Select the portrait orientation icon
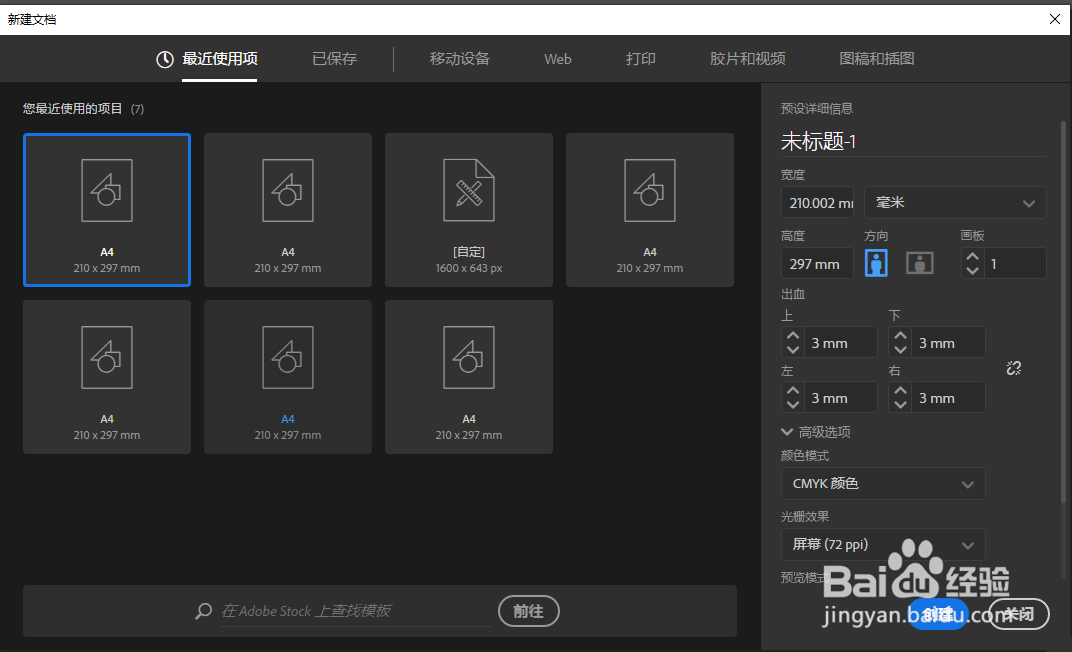 (874, 262)
